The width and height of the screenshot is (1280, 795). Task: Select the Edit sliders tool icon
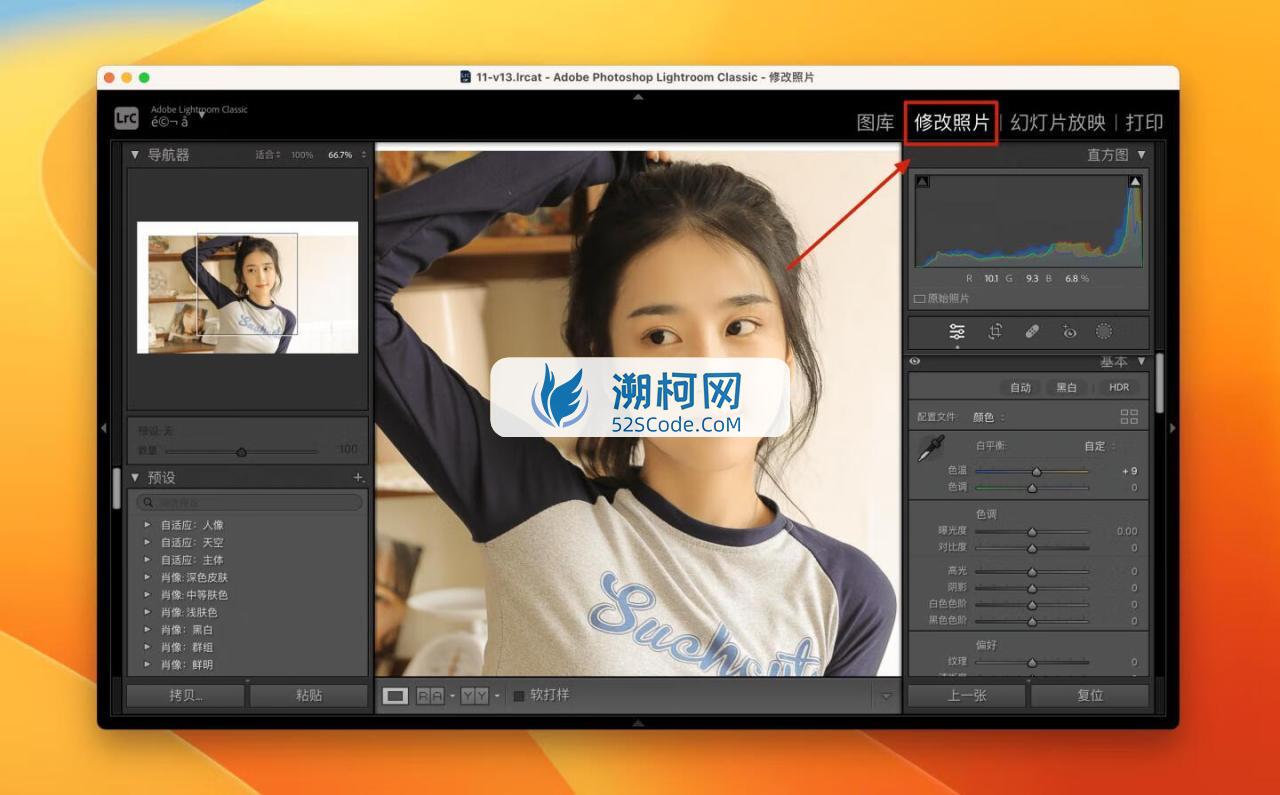pyautogui.click(x=957, y=332)
